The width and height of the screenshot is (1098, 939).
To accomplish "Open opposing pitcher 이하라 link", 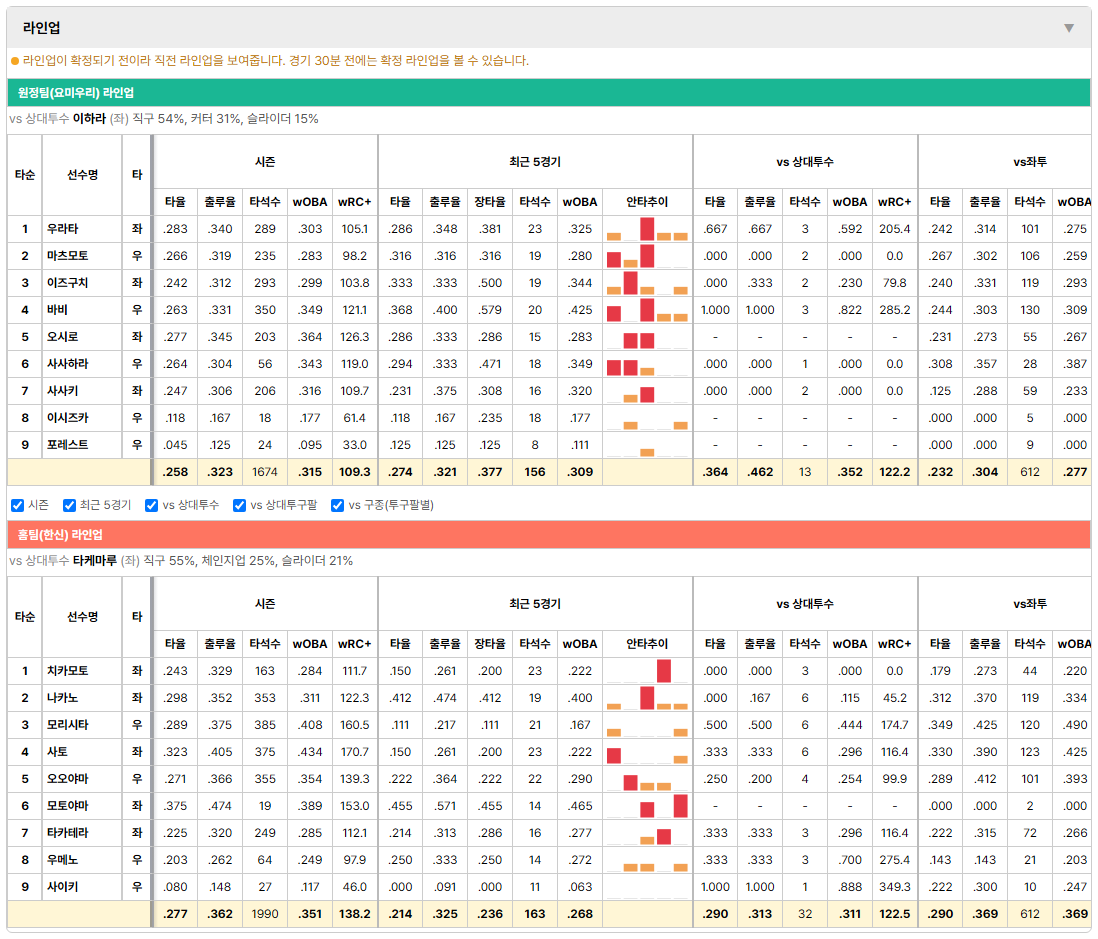I will click(x=89, y=119).
